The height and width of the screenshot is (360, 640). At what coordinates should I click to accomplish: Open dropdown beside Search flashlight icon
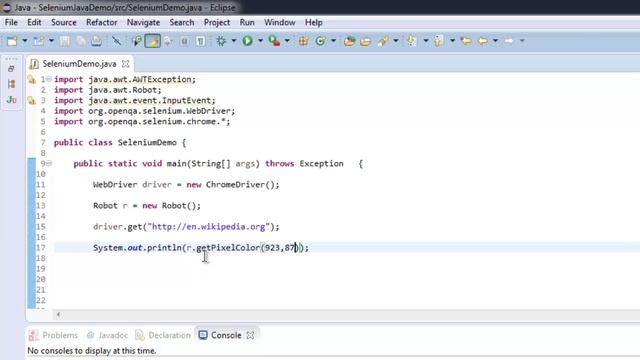[396, 41]
